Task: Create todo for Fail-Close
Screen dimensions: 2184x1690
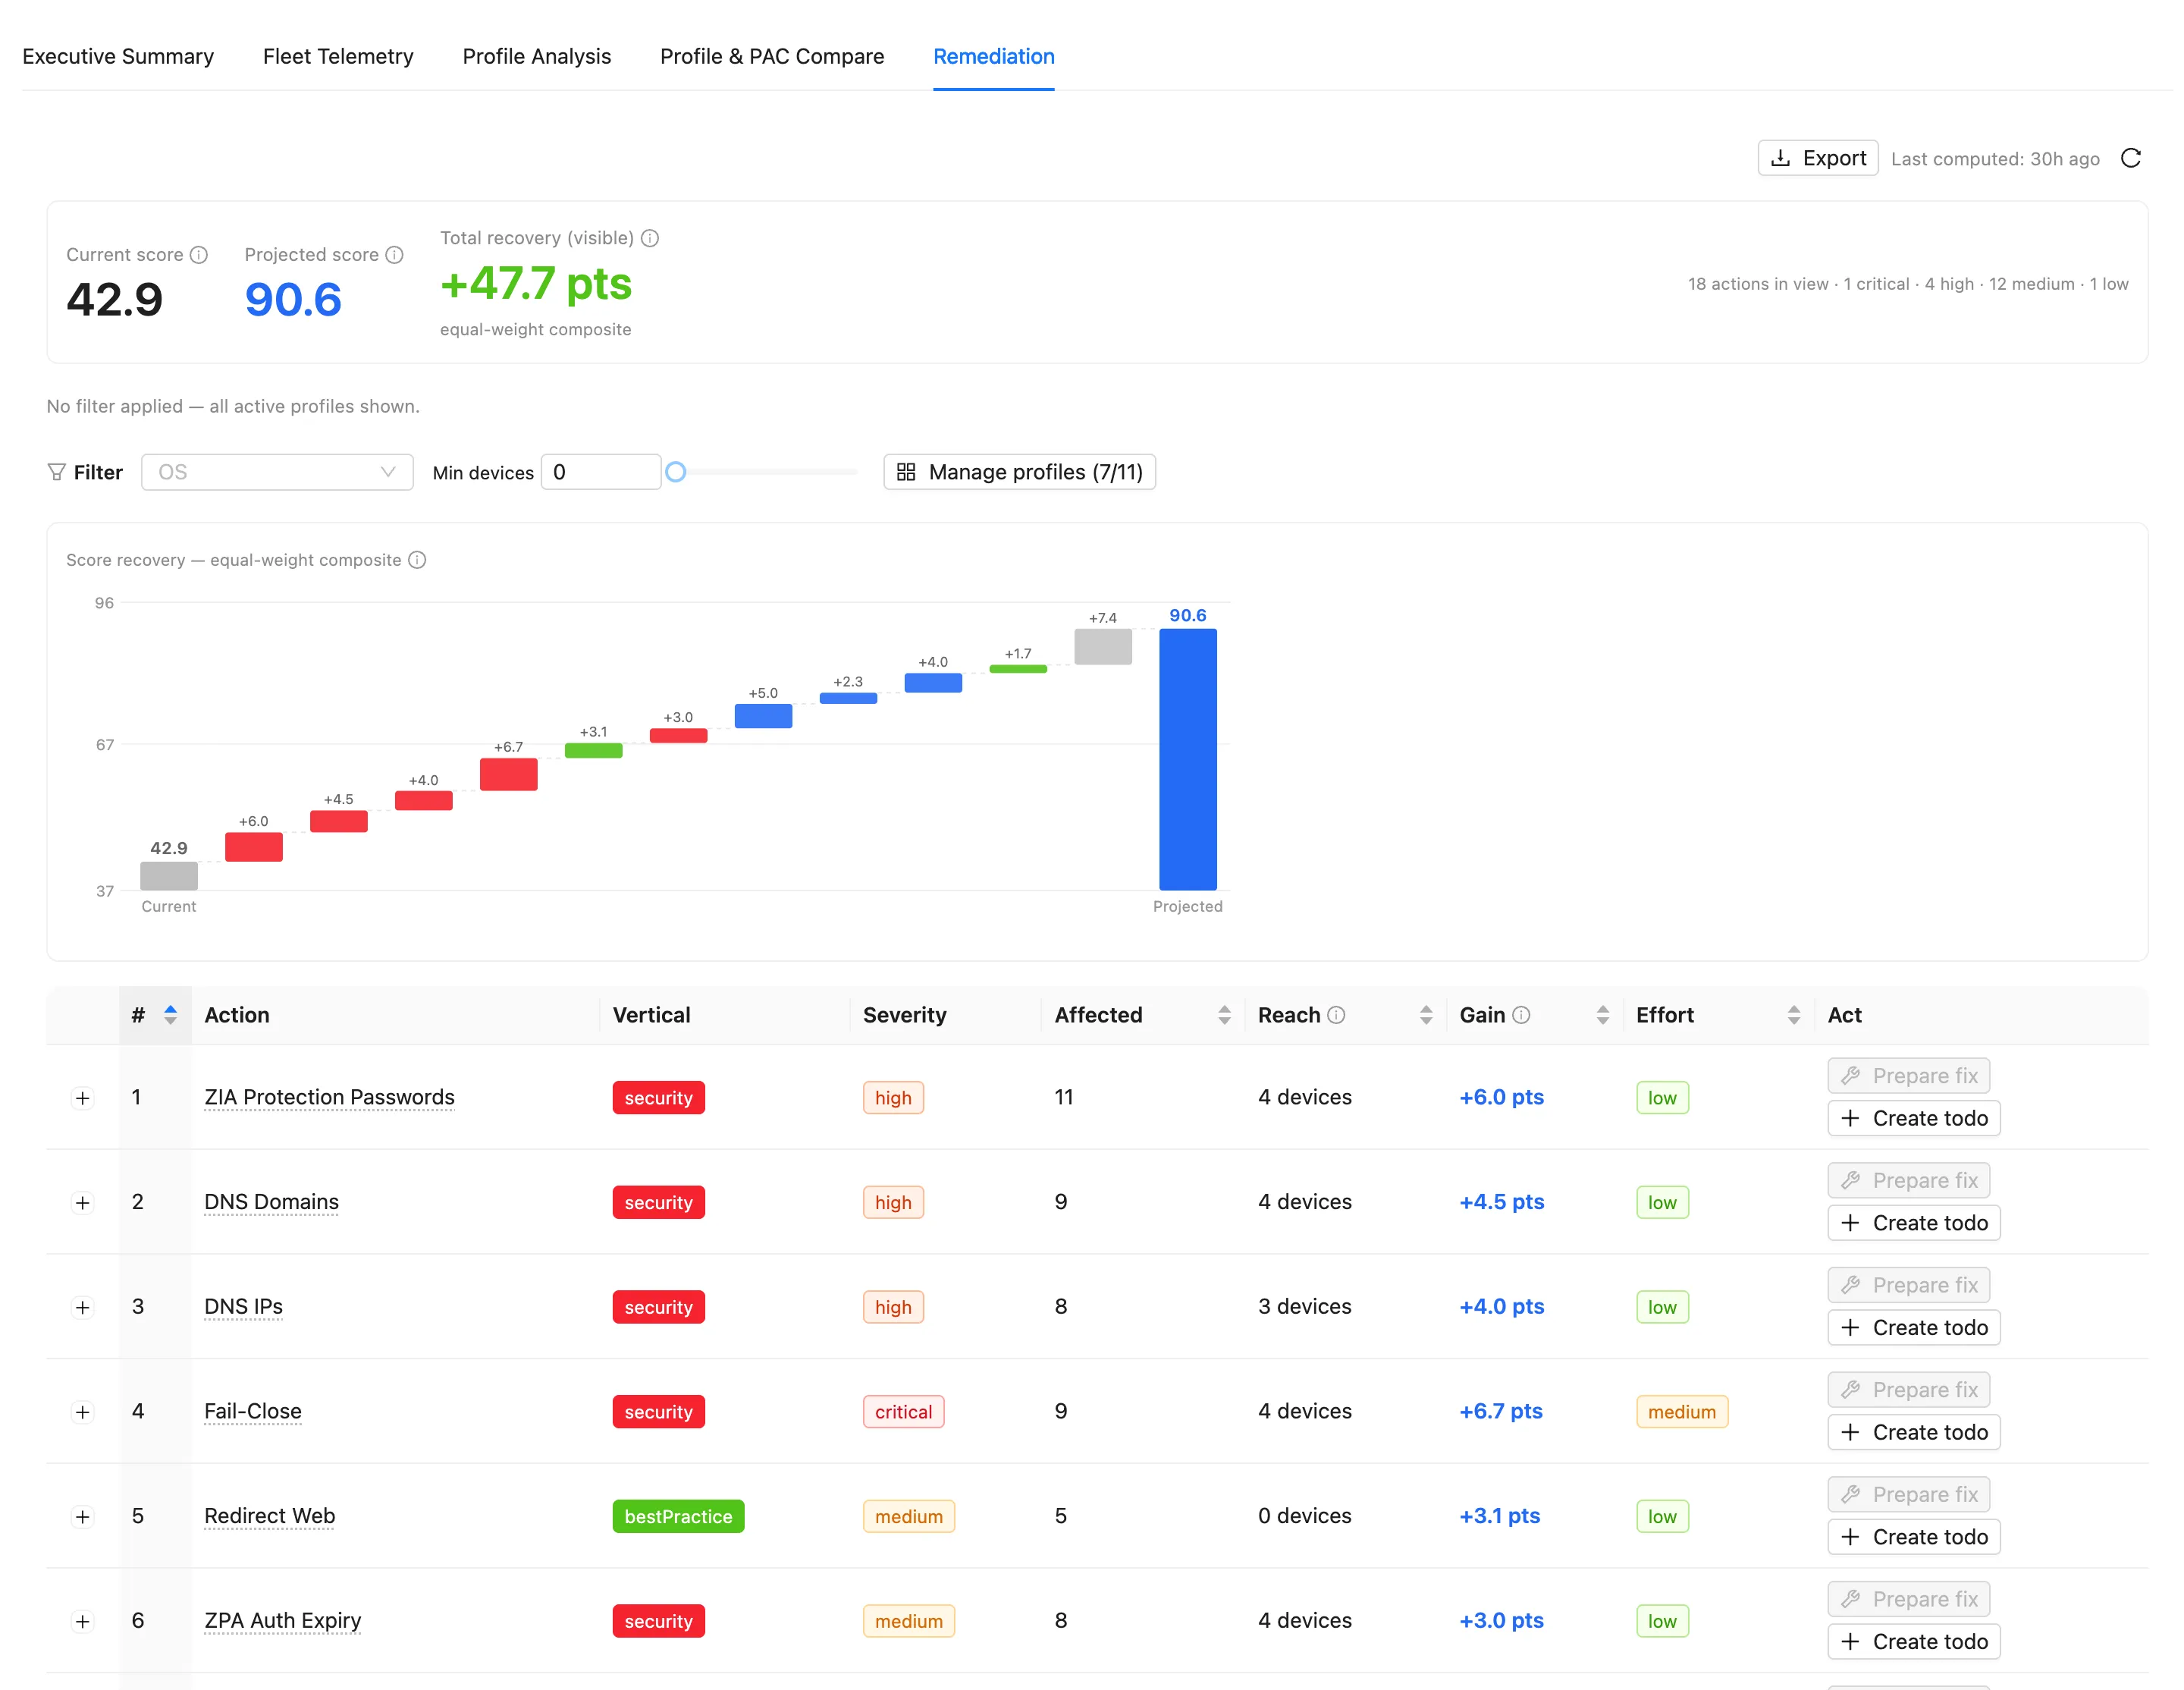Action: (x=1914, y=1432)
